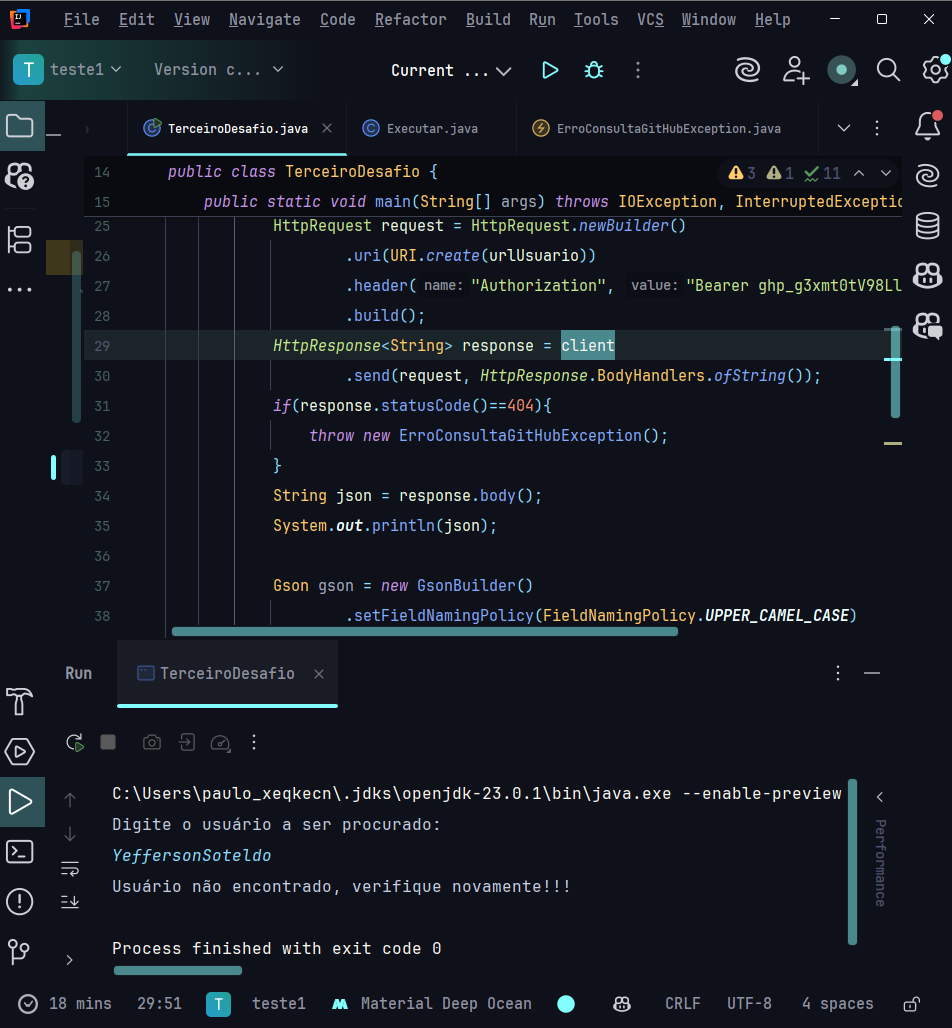The width and height of the screenshot is (952, 1028).
Task: Click the Code With Me add-user icon
Action: click(x=795, y=70)
